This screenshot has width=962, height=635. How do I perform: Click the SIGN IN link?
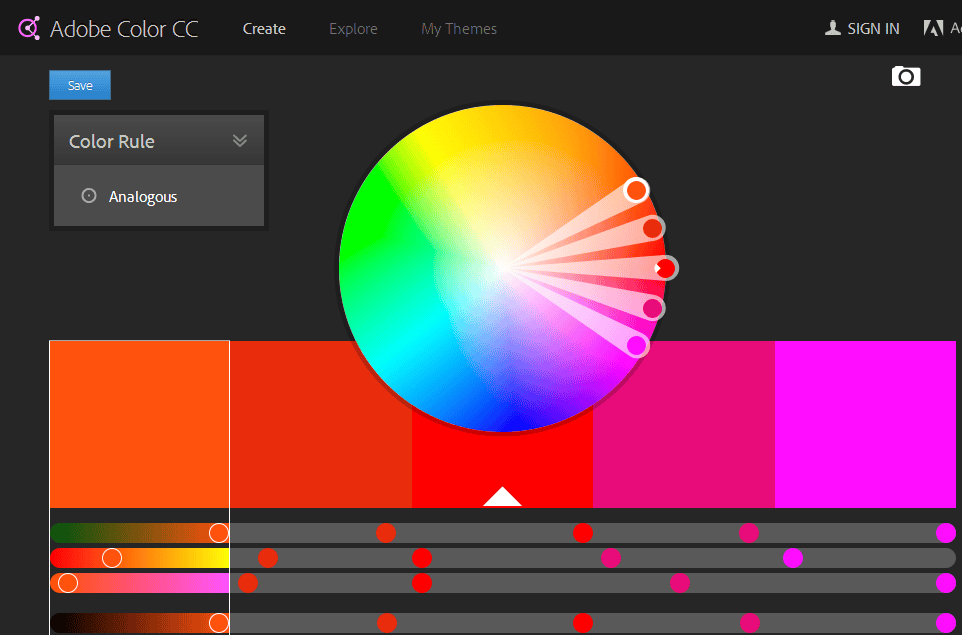click(x=873, y=29)
